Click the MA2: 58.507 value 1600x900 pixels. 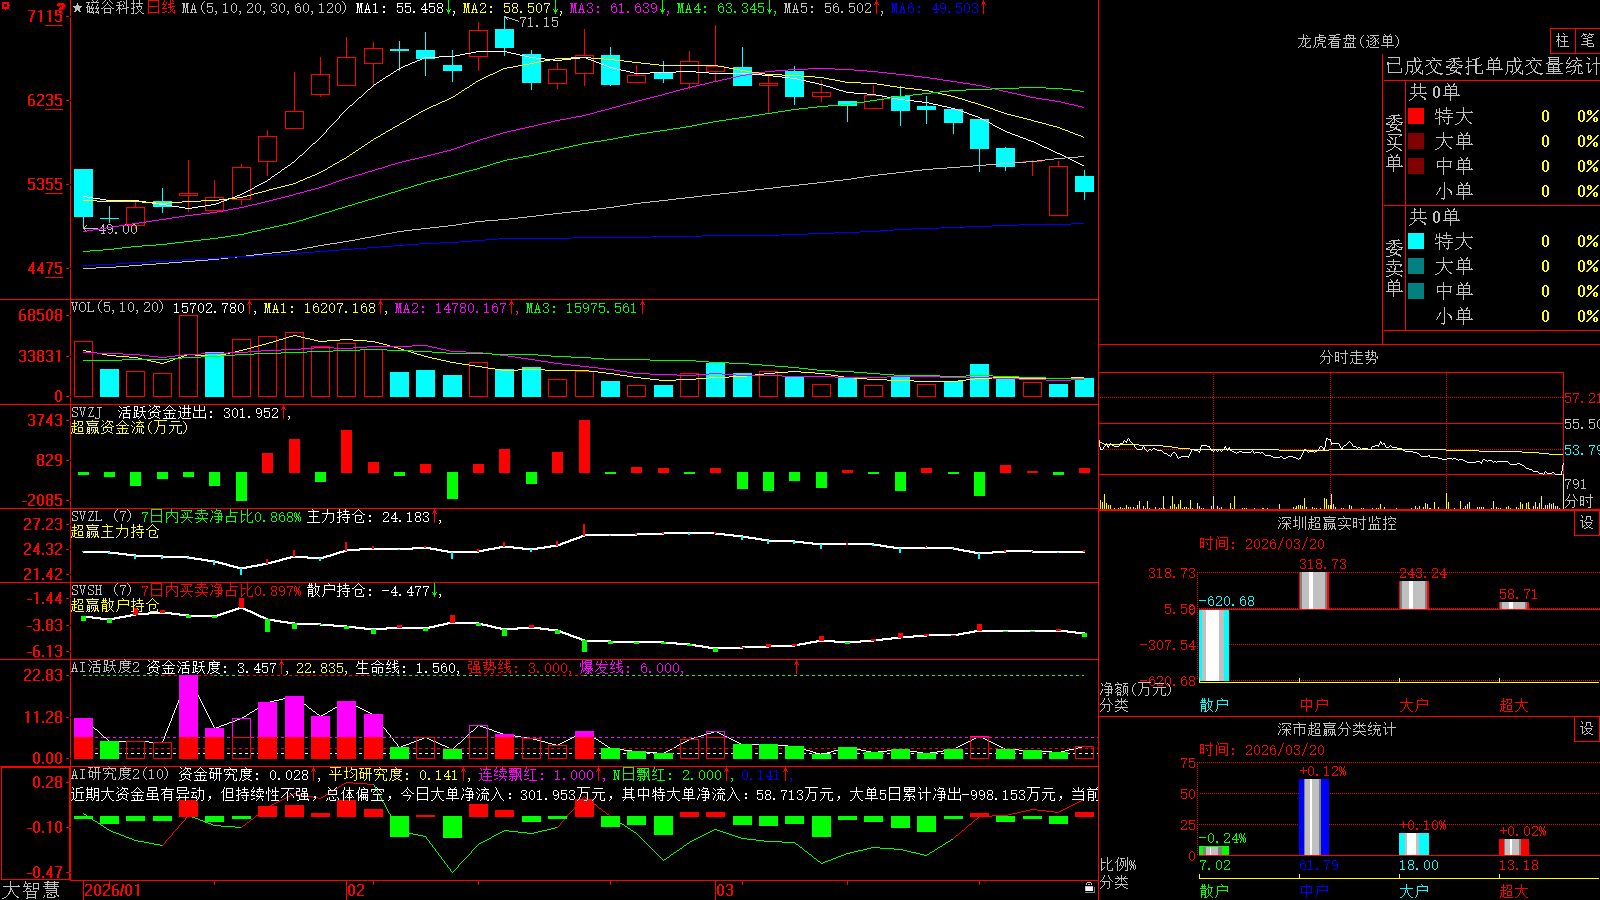(x=506, y=8)
